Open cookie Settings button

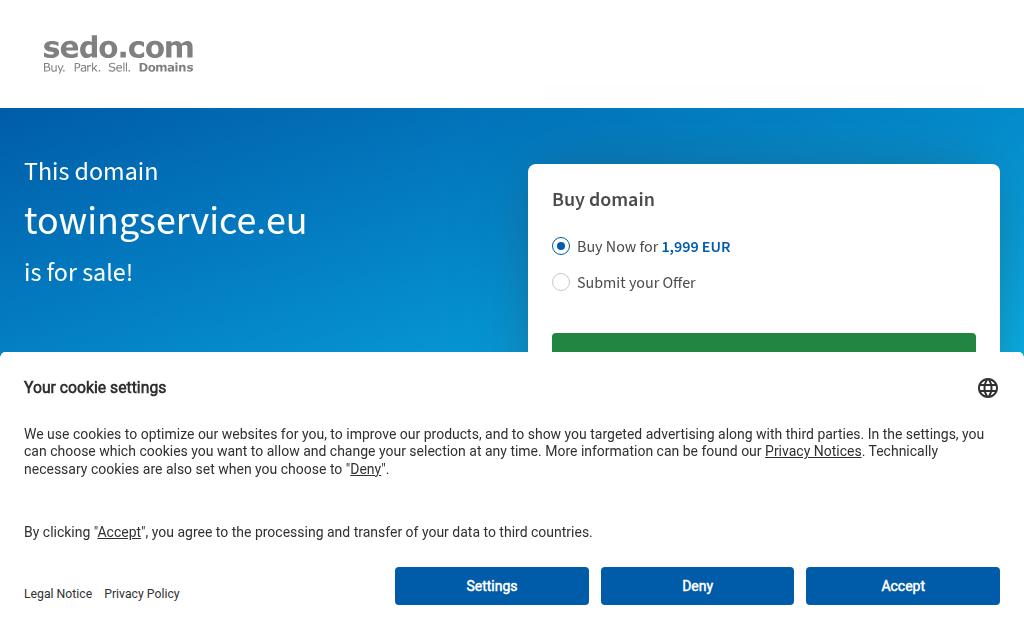point(491,586)
